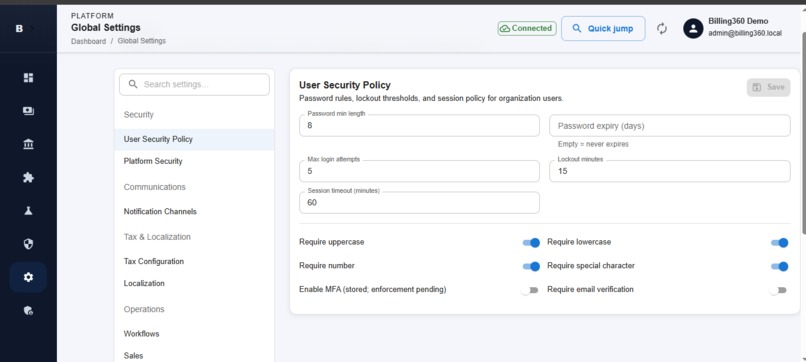Image resolution: width=806 pixels, height=362 pixels.
Task: Toggle Require lowercase switch
Action: [779, 242]
